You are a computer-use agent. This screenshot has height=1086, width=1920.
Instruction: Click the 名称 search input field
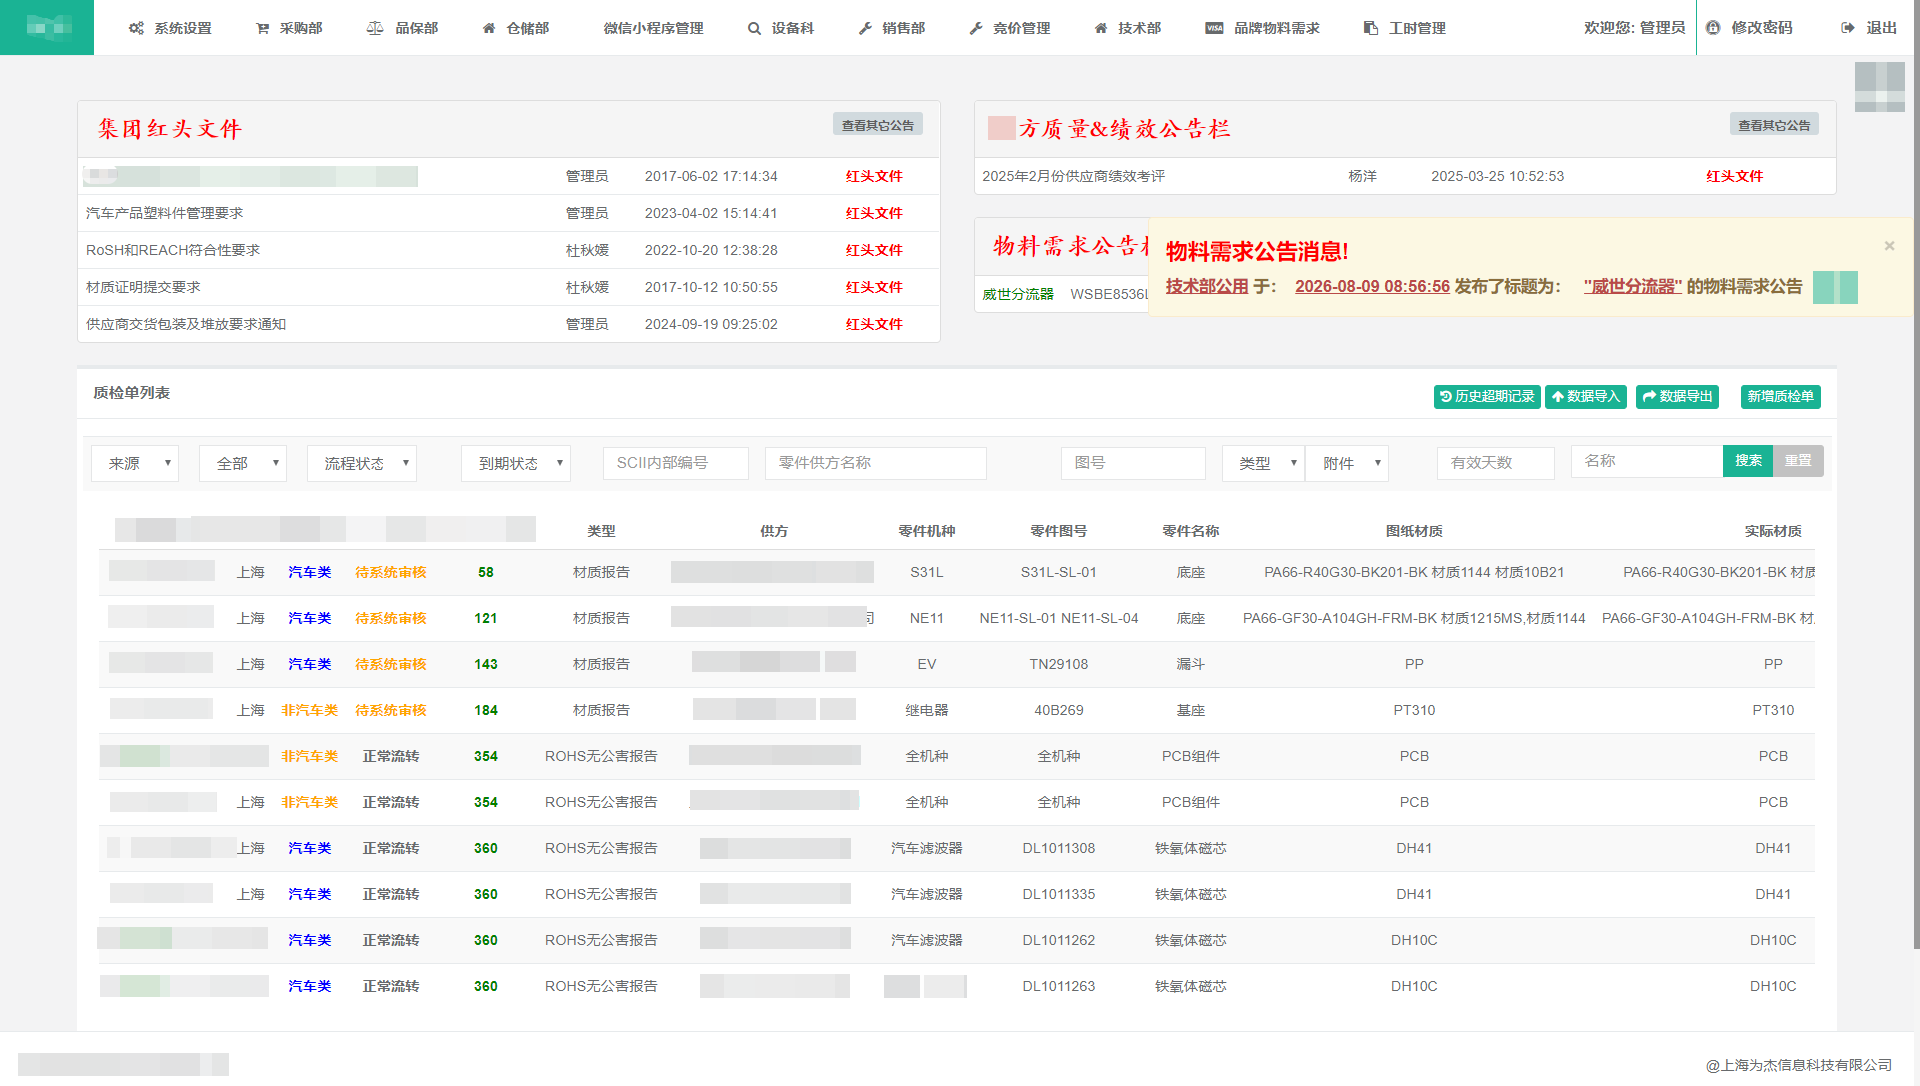click(x=1647, y=461)
